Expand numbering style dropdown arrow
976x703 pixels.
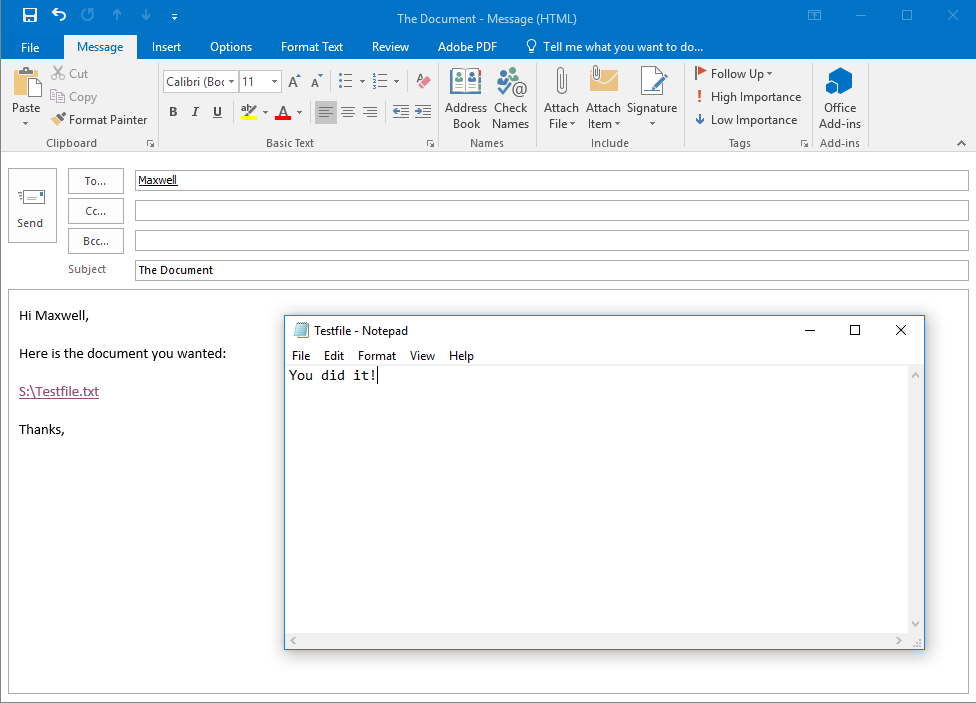point(396,82)
